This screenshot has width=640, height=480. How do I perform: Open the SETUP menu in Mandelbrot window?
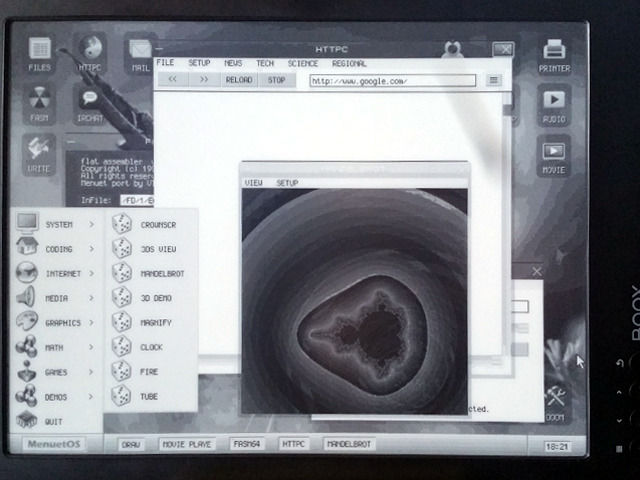pos(287,183)
